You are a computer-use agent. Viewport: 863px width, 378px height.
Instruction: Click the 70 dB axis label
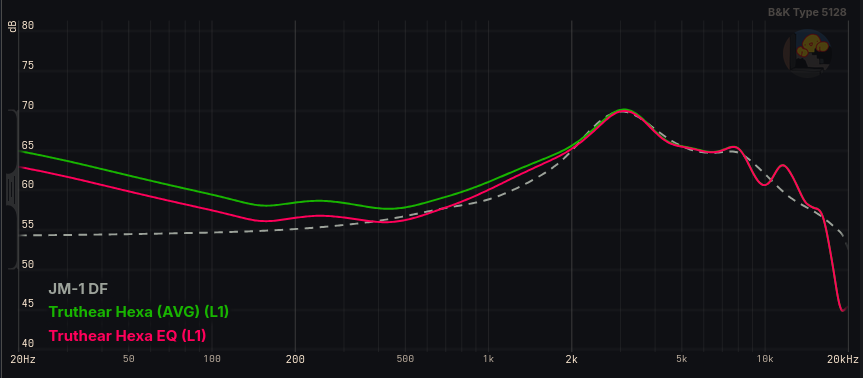tap(28, 105)
